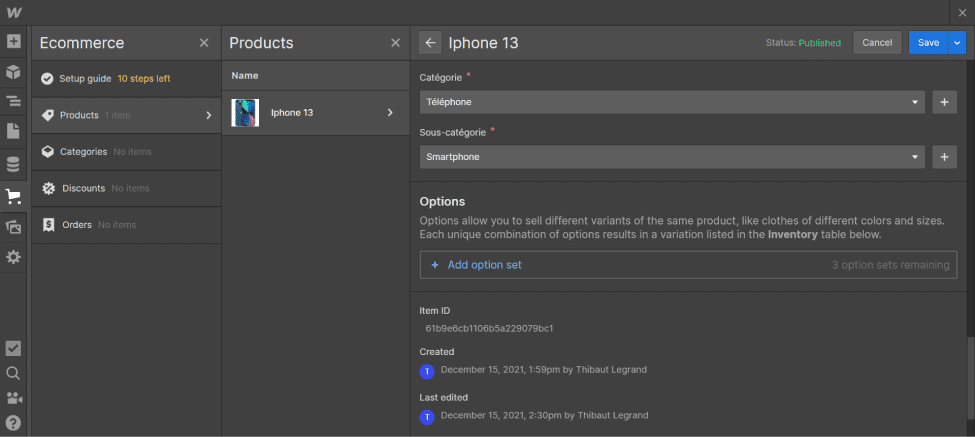Image resolution: width=975 pixels, height=437 pixels.
Task: Click the Options section heading
Action: pos(443,201)
